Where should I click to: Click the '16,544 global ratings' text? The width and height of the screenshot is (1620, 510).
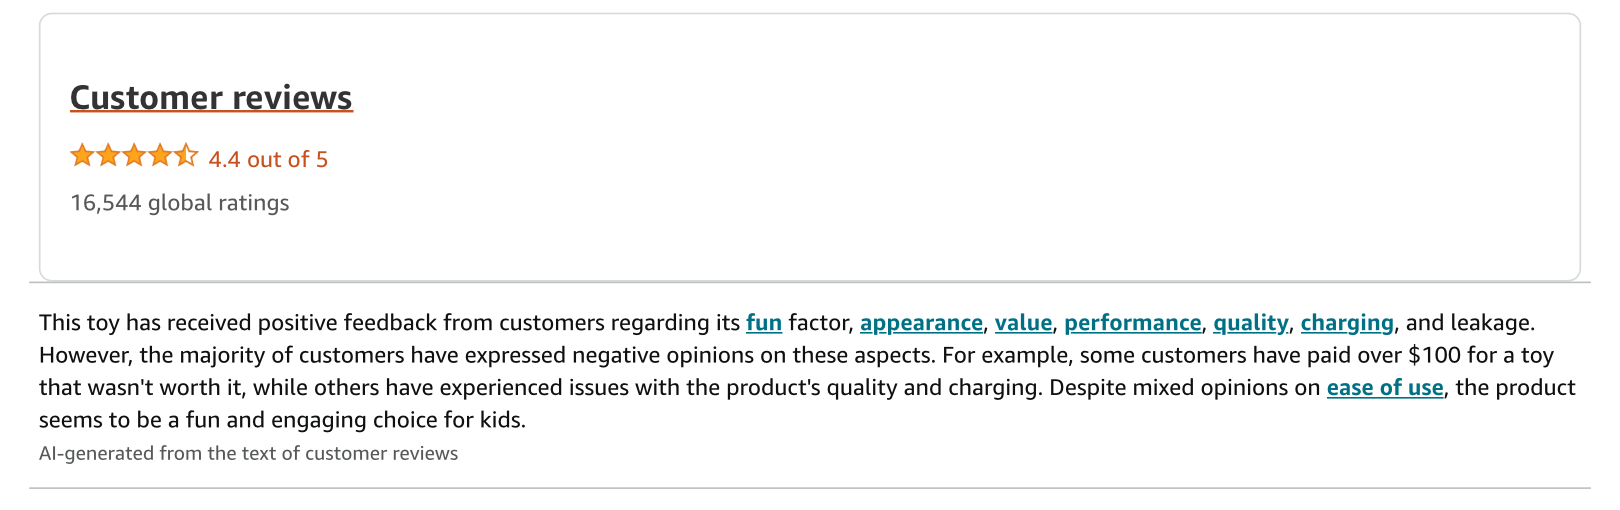tap(180, 203)
